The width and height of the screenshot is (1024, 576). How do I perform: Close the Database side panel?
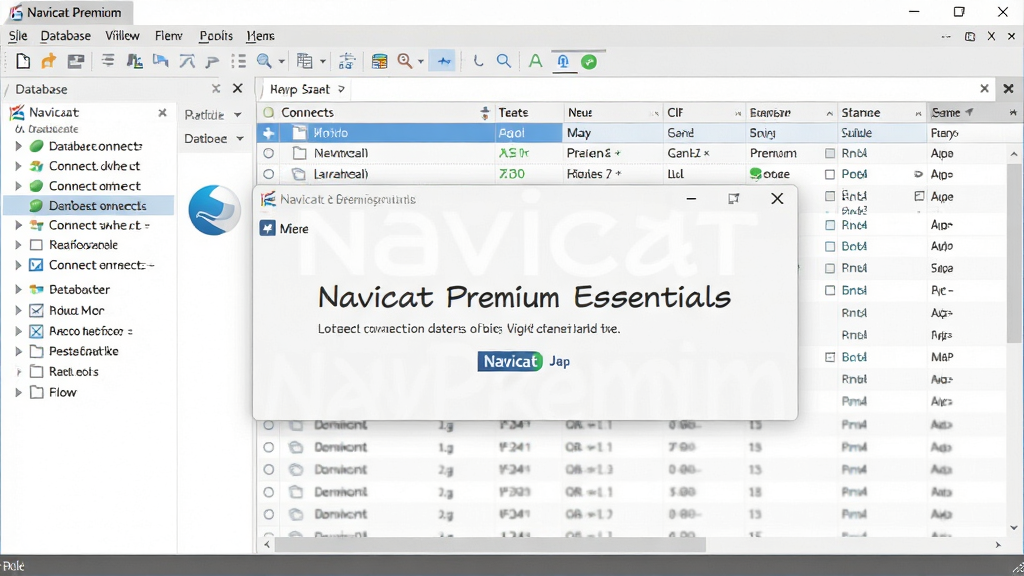(x=238, y=88)
